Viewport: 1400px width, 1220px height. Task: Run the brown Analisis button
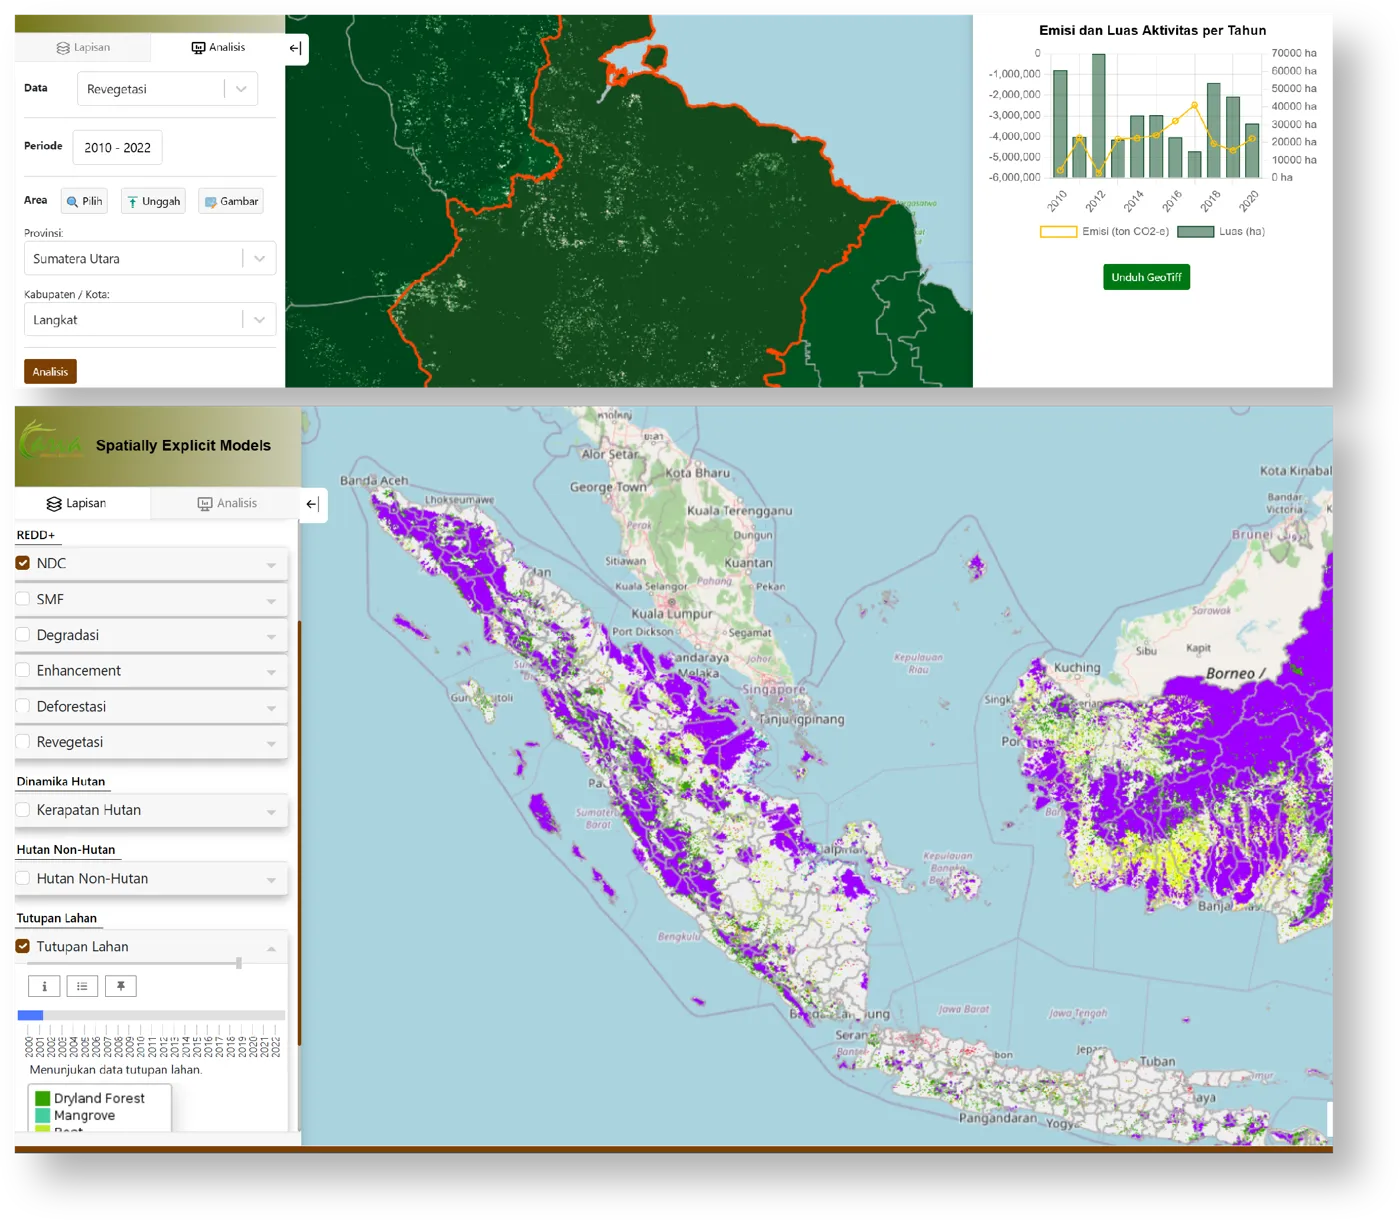[50, 372]
